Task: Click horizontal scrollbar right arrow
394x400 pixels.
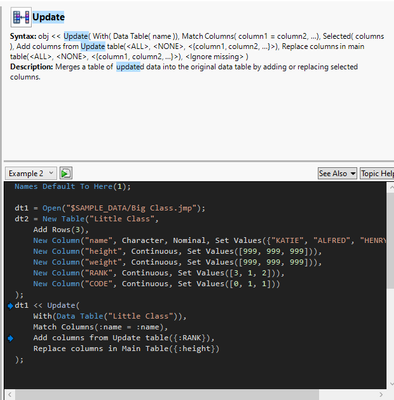Action: 381,395
